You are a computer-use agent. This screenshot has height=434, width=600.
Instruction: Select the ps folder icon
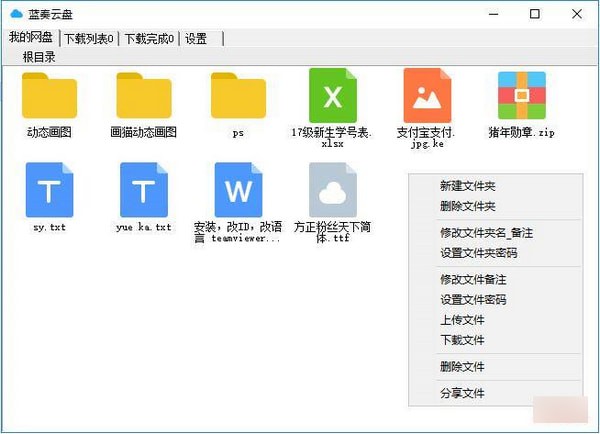(x=238, y=96)
